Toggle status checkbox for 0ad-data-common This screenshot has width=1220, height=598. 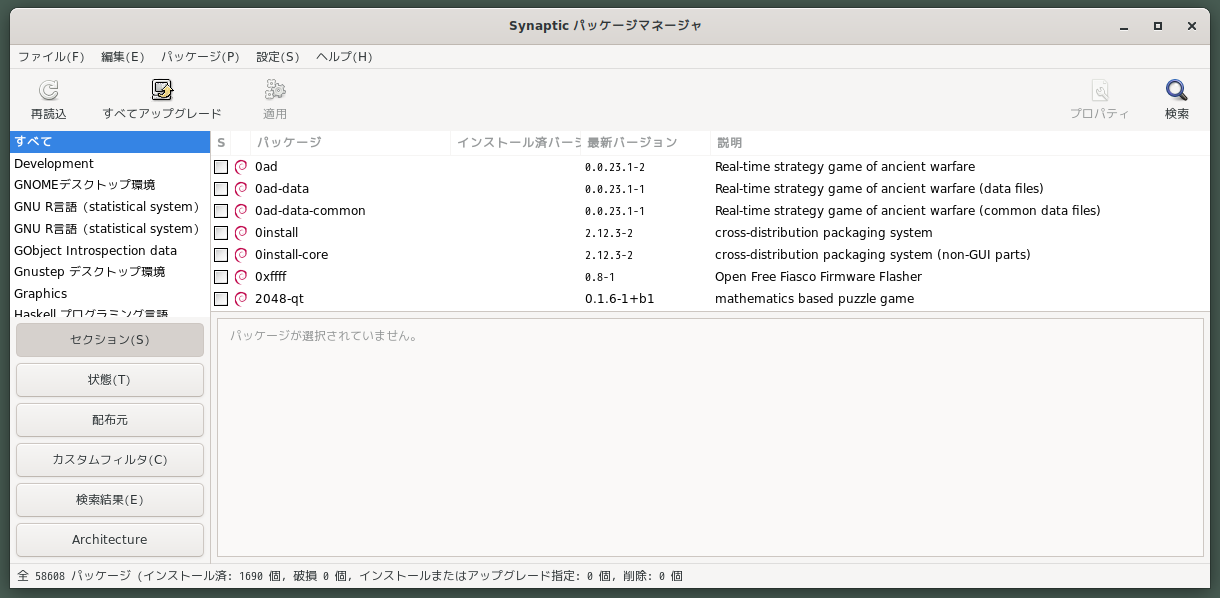(x=221, y=211)
